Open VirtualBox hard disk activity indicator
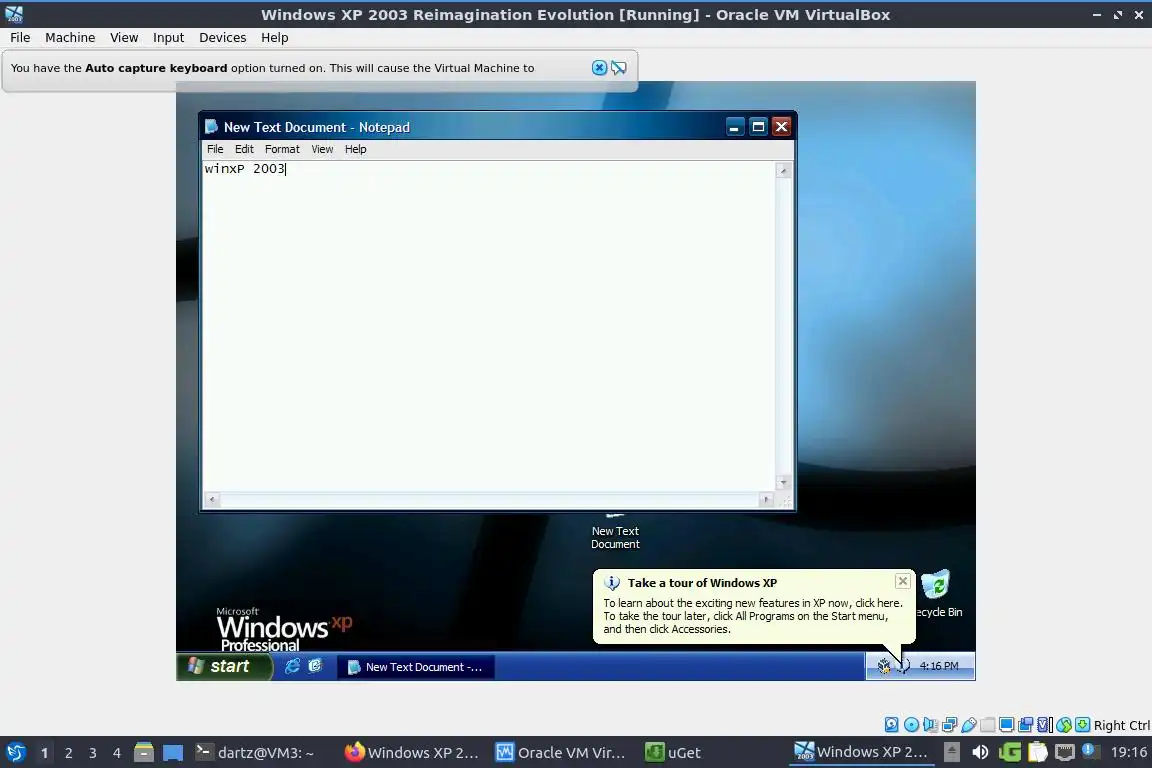 891,725
